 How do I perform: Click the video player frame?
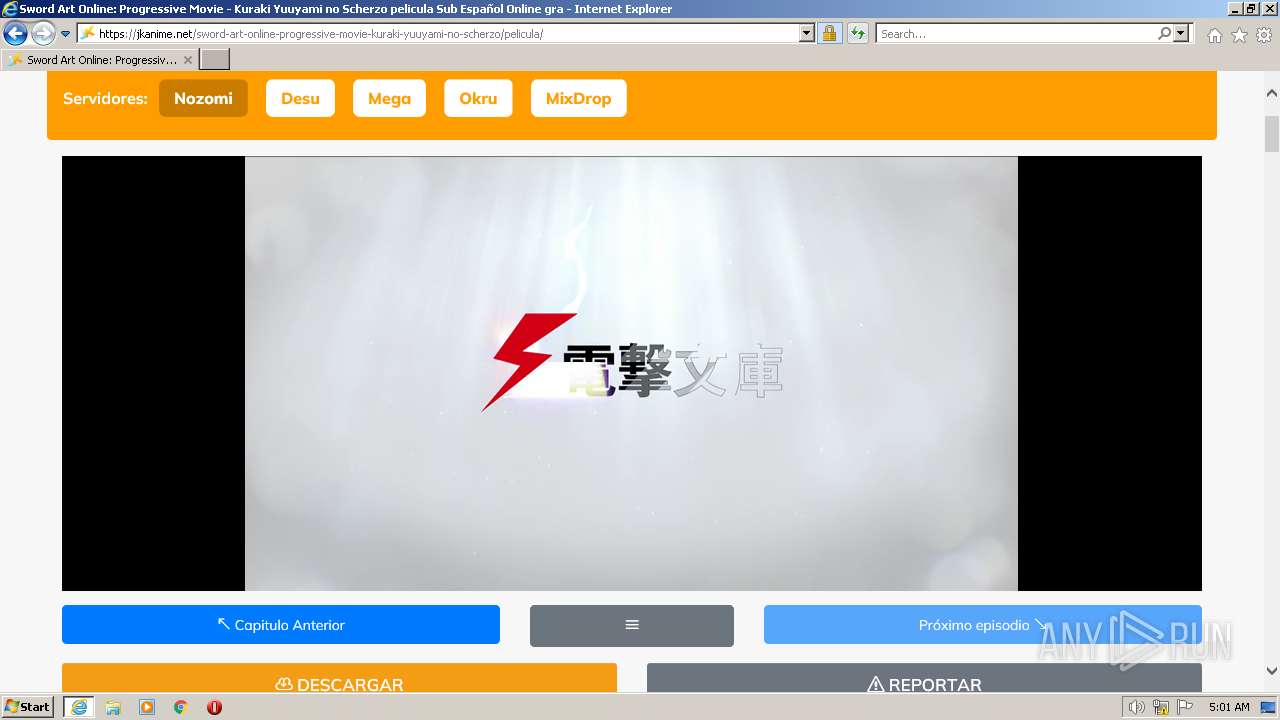tap(632, 373)
